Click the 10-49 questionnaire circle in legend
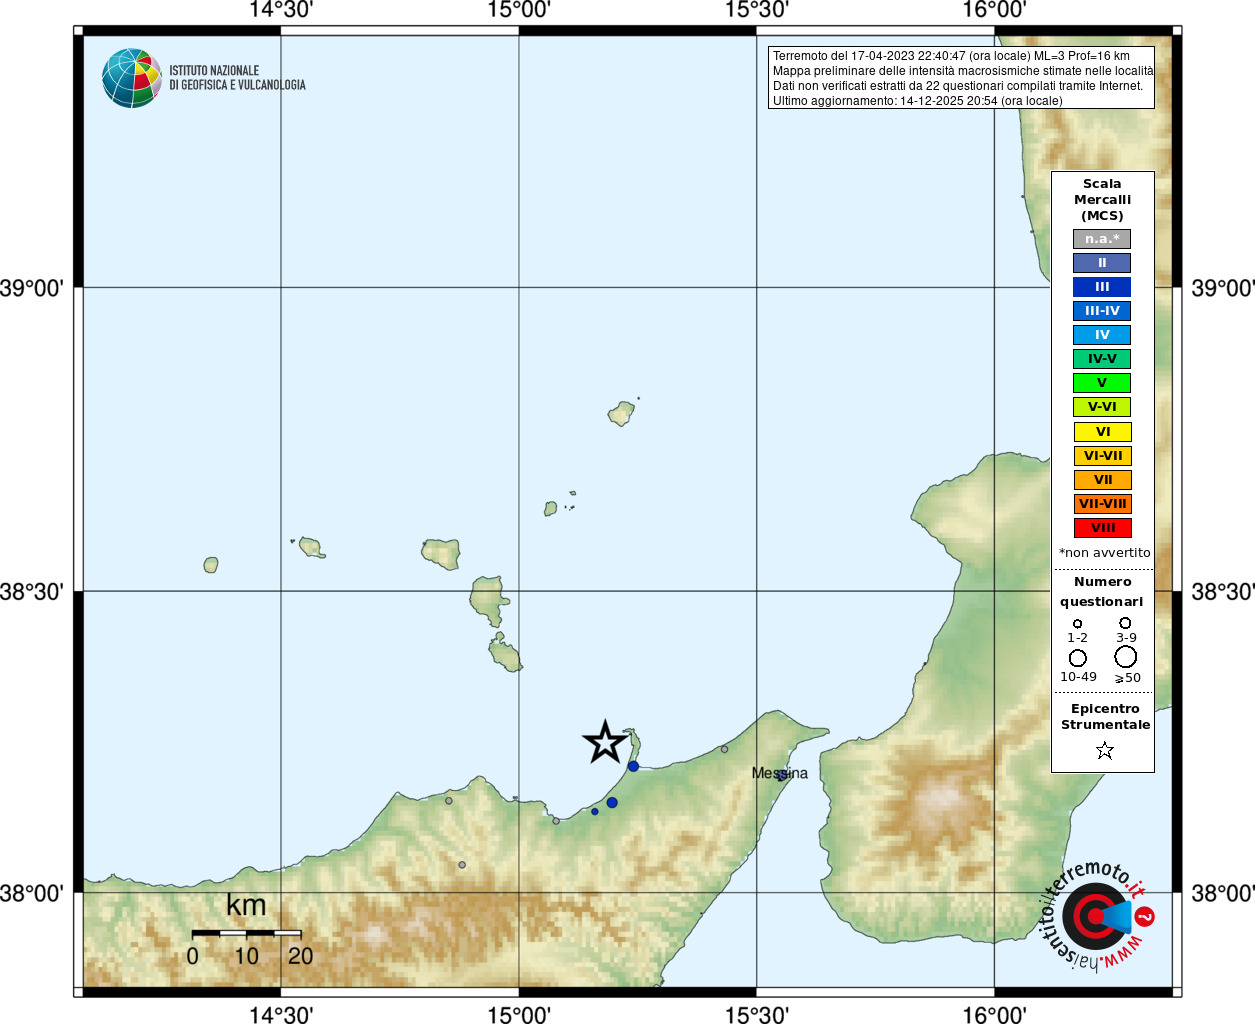 click(1078, 658)
